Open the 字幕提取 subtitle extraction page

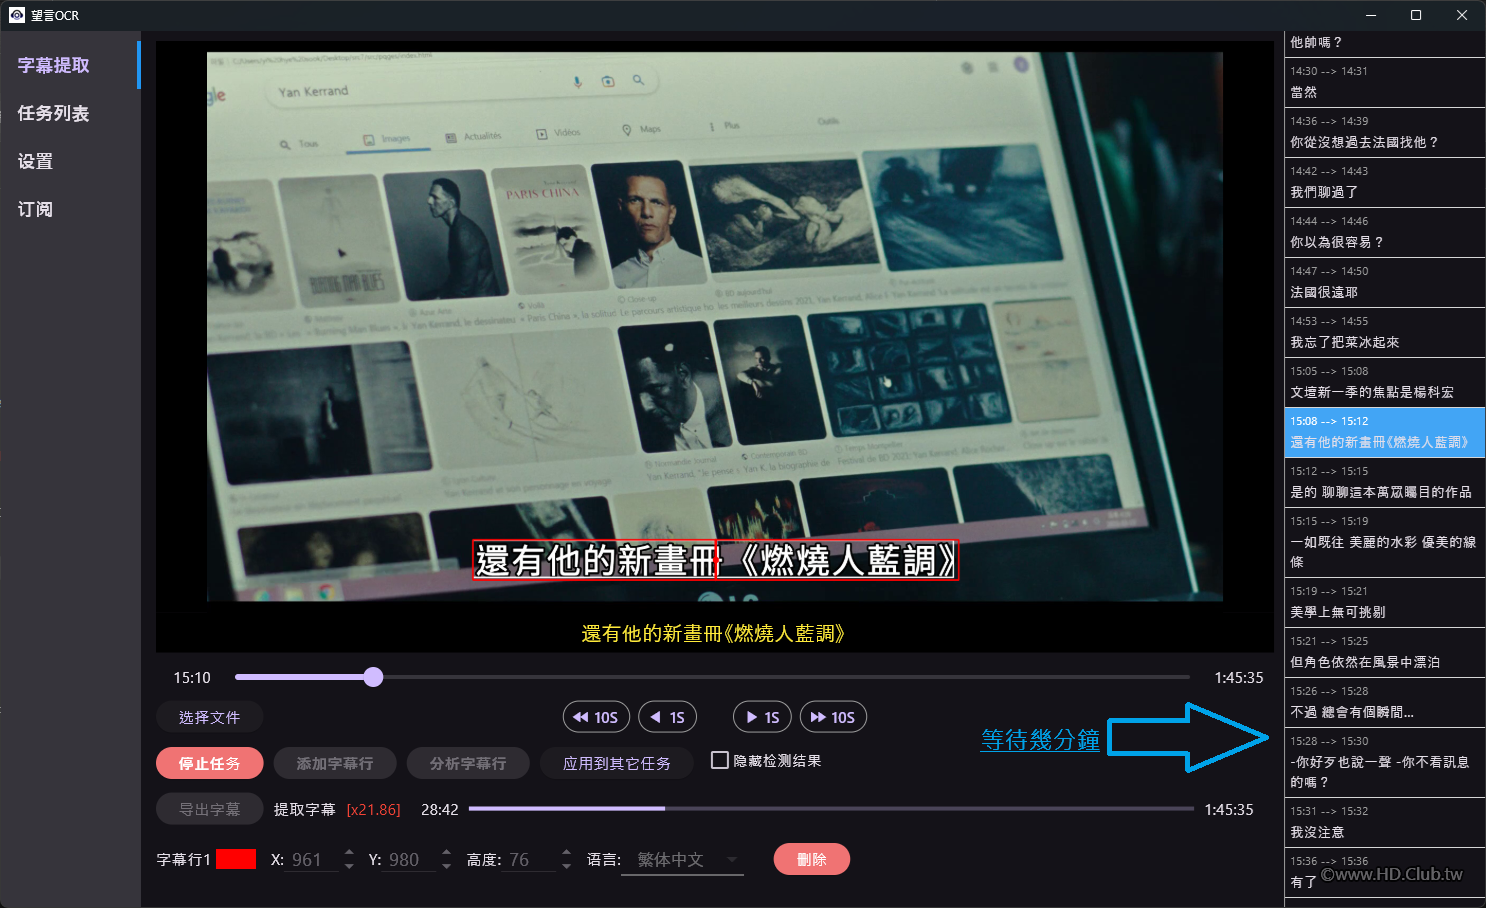tap(70, 65)
